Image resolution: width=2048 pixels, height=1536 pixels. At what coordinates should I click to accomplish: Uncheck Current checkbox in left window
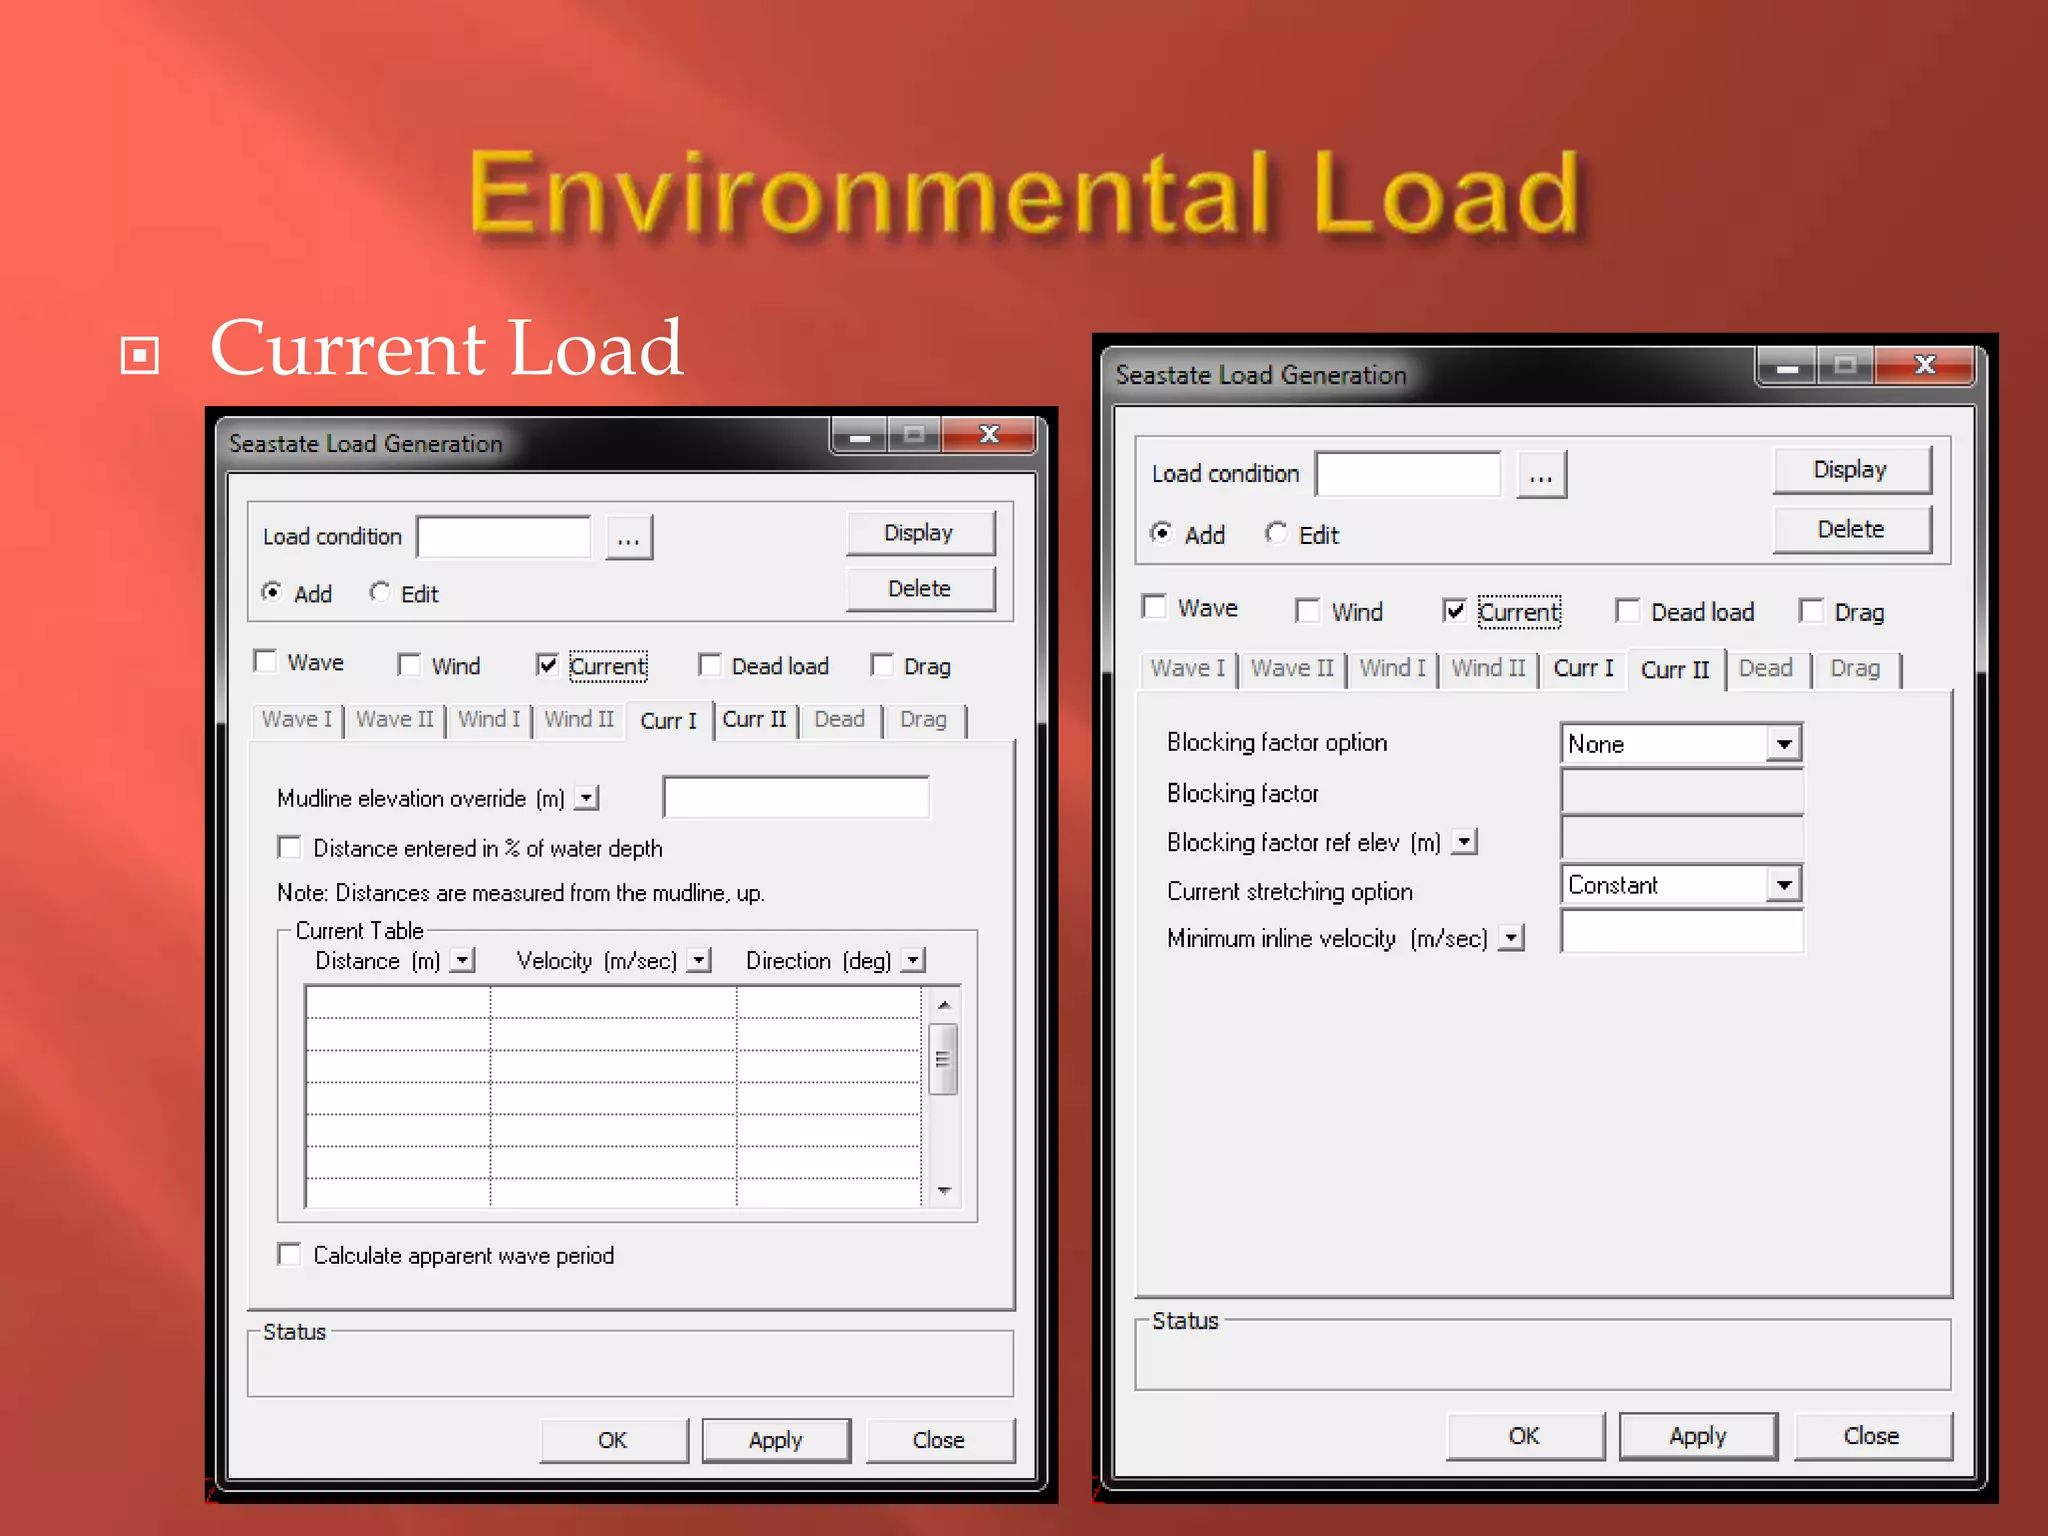click(546, 665)
